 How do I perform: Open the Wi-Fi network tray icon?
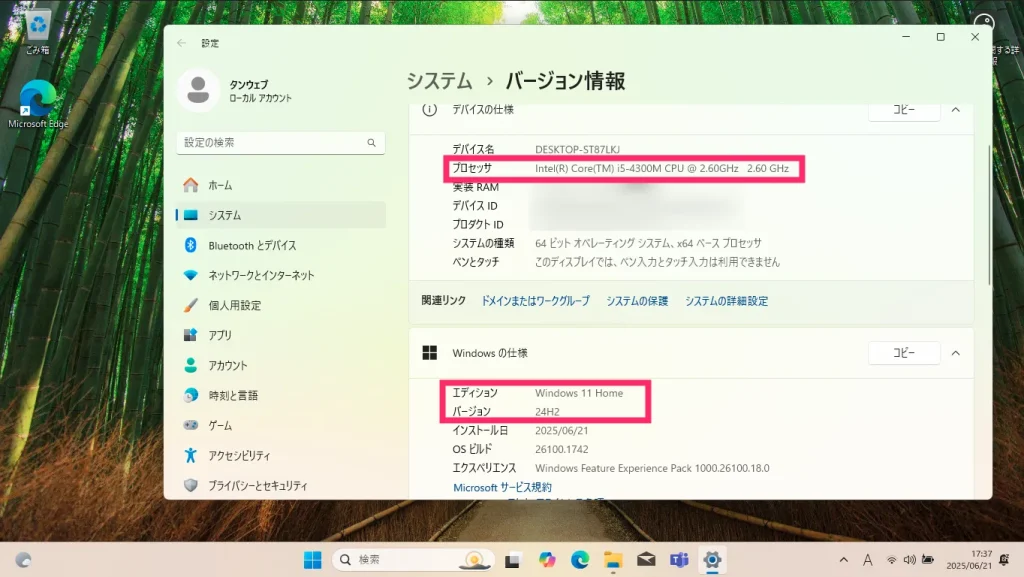[x=891, y=560]
